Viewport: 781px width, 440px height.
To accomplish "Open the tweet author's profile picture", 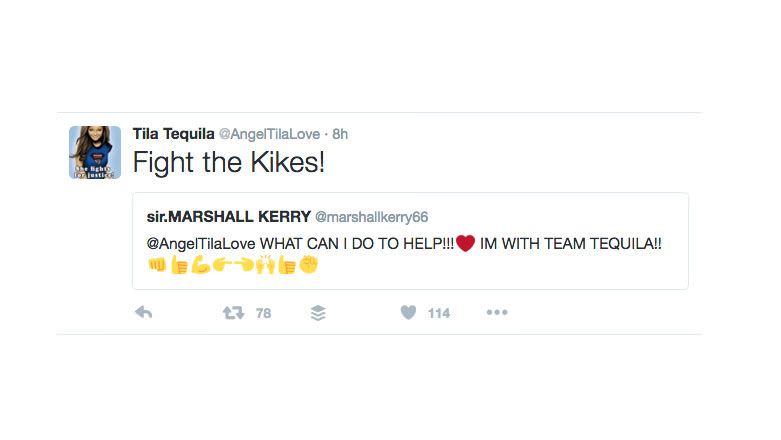I will 95,152.
